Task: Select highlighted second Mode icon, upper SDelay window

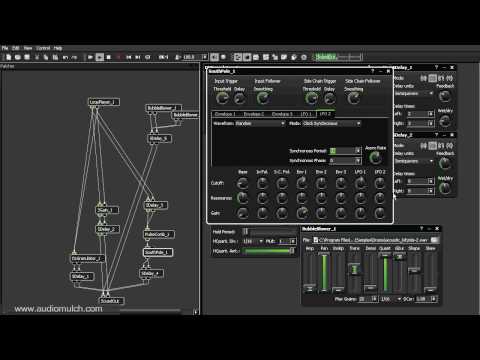Action: [432, 78]
